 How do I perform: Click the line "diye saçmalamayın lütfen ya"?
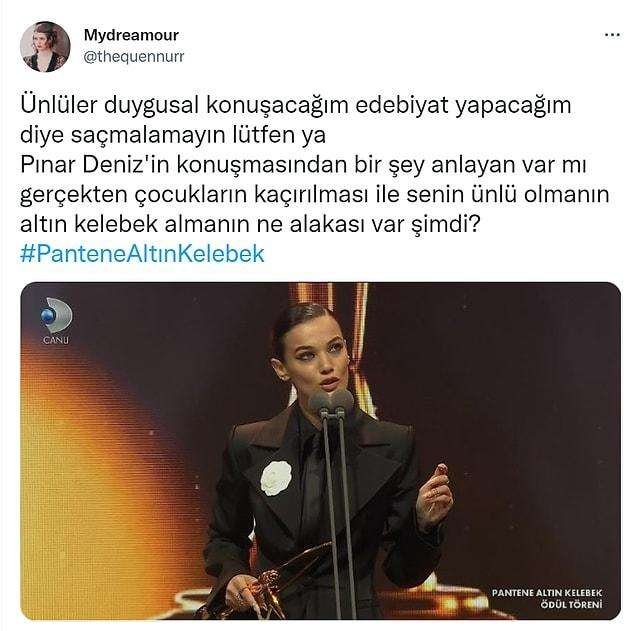pyautogui.click(x=173, y=135)
